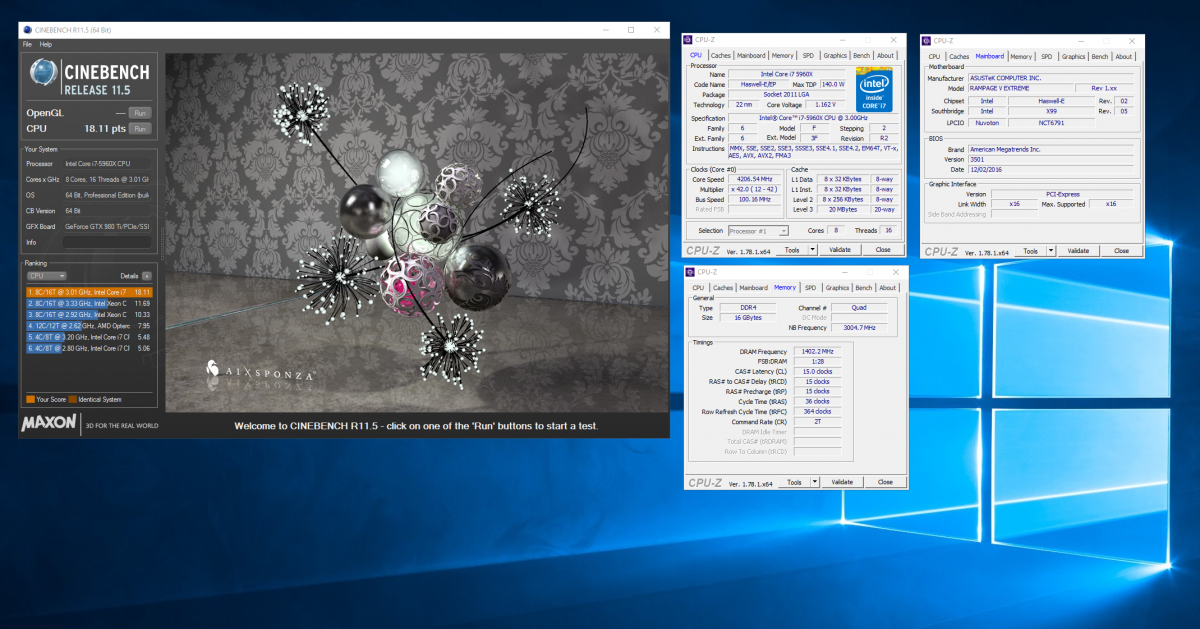The width and height of the screenshot is (1200, 629).
Task: Expand Tools dropdown arrow in CPU-Z Mainboard window
Action: coord(1053,251)
